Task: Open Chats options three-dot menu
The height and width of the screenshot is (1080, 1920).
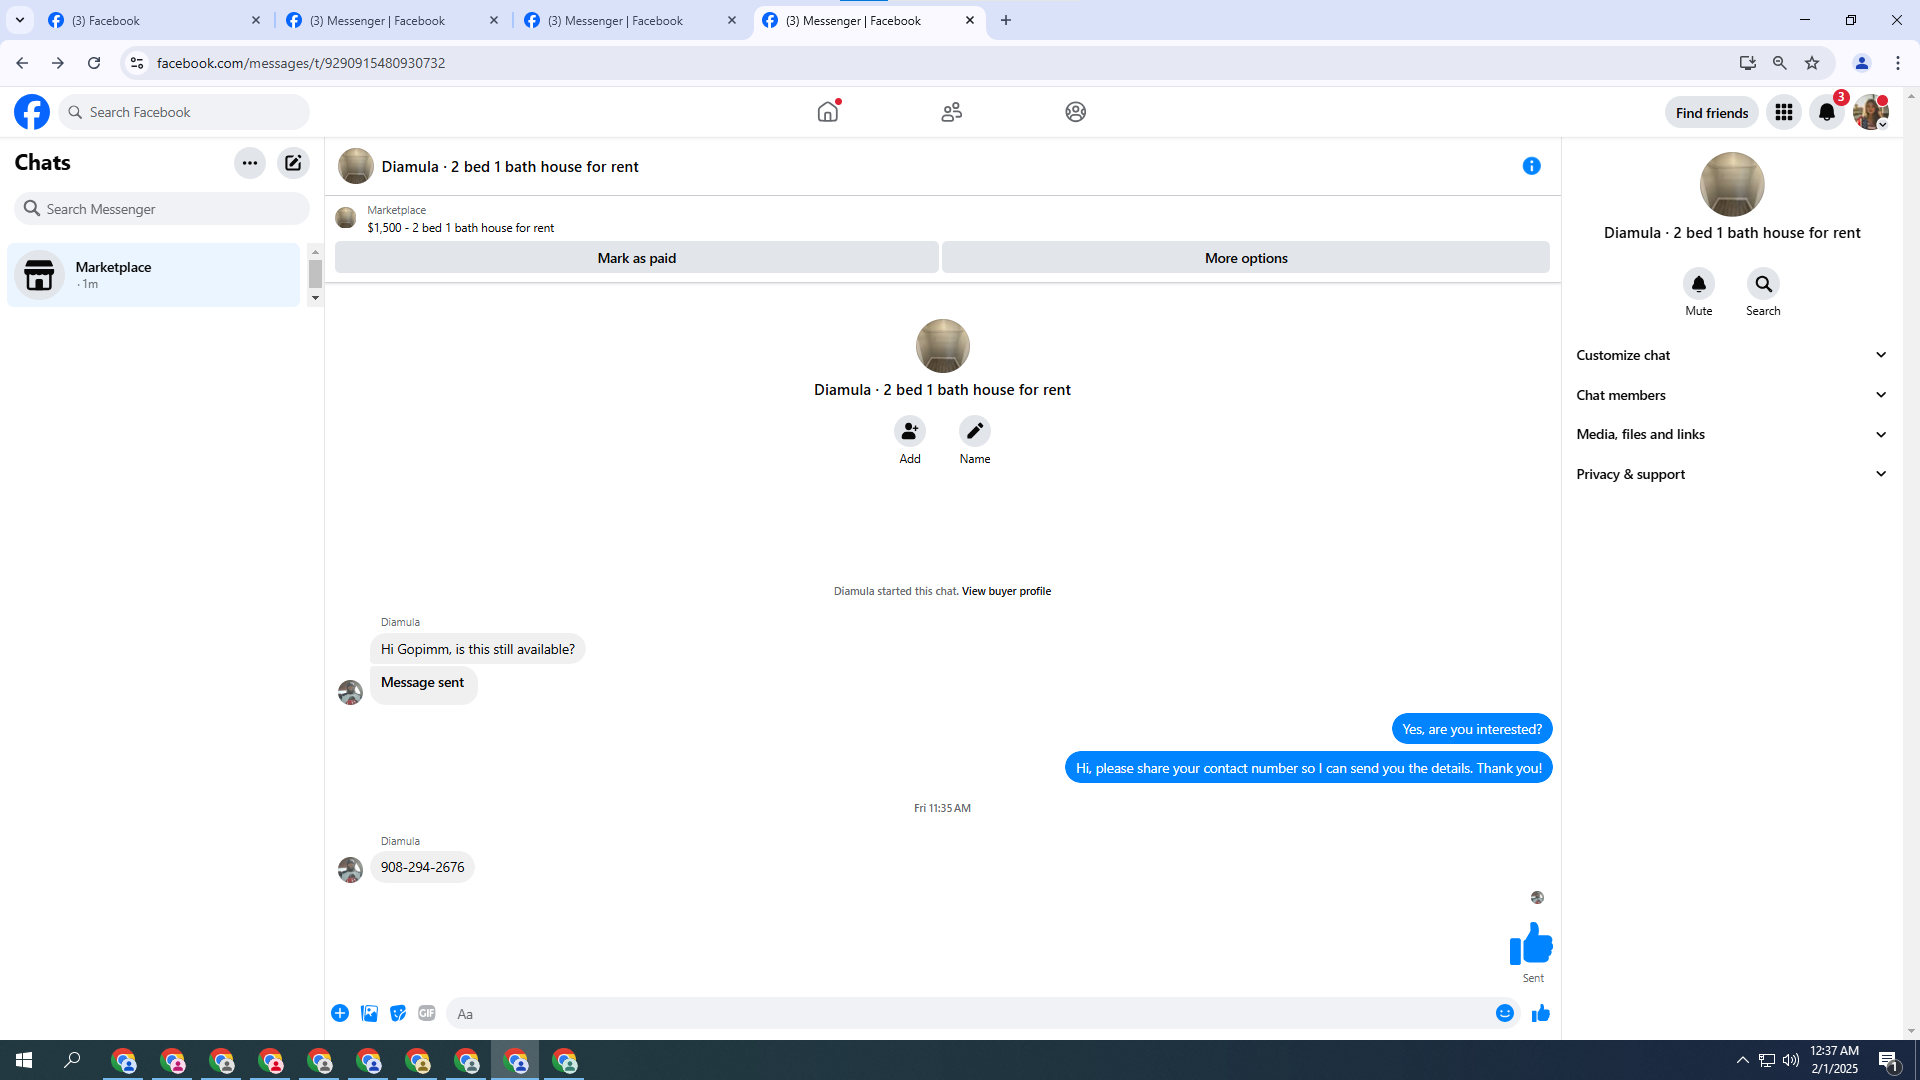Action: tap(250, 163)
